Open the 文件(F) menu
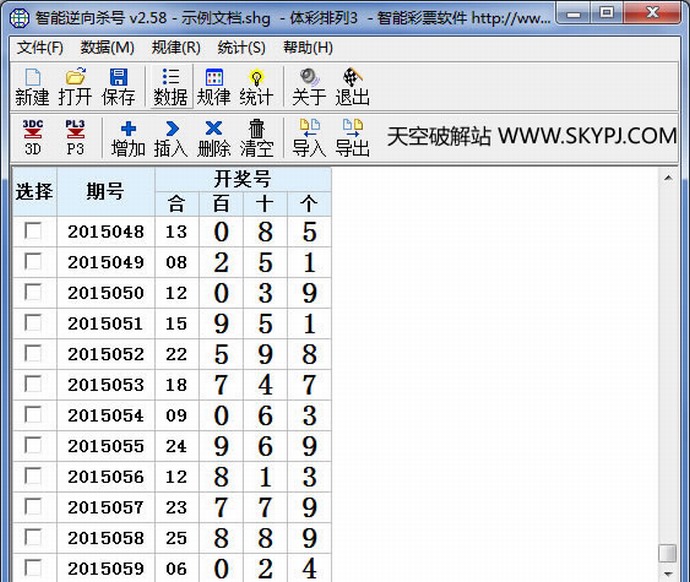 40,47
